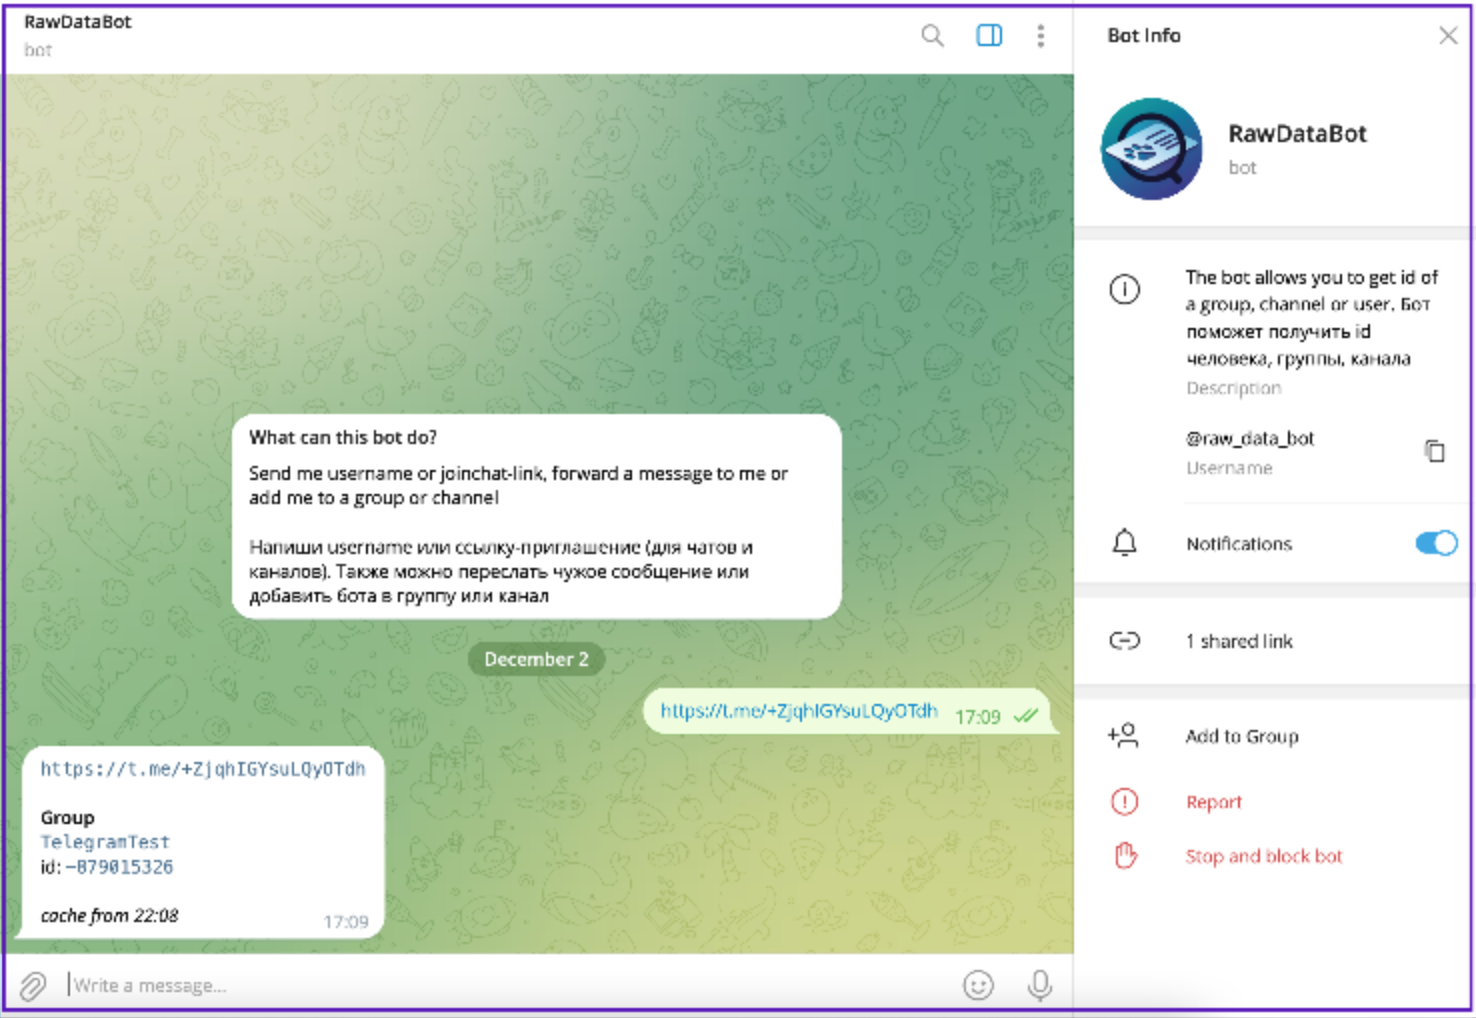
Task: Click the info icon next to description
Action: 1125,290
